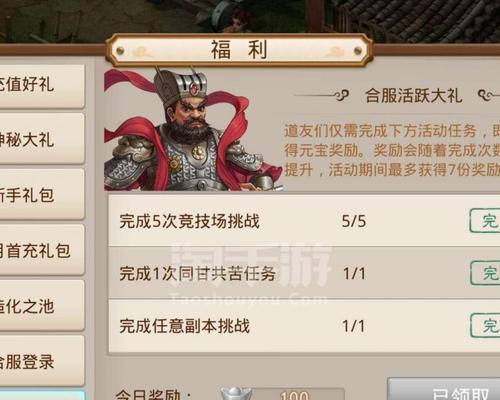Click the 完成 button for 竞技场挑战
The image size is (500, 400).
pos(485,220)
